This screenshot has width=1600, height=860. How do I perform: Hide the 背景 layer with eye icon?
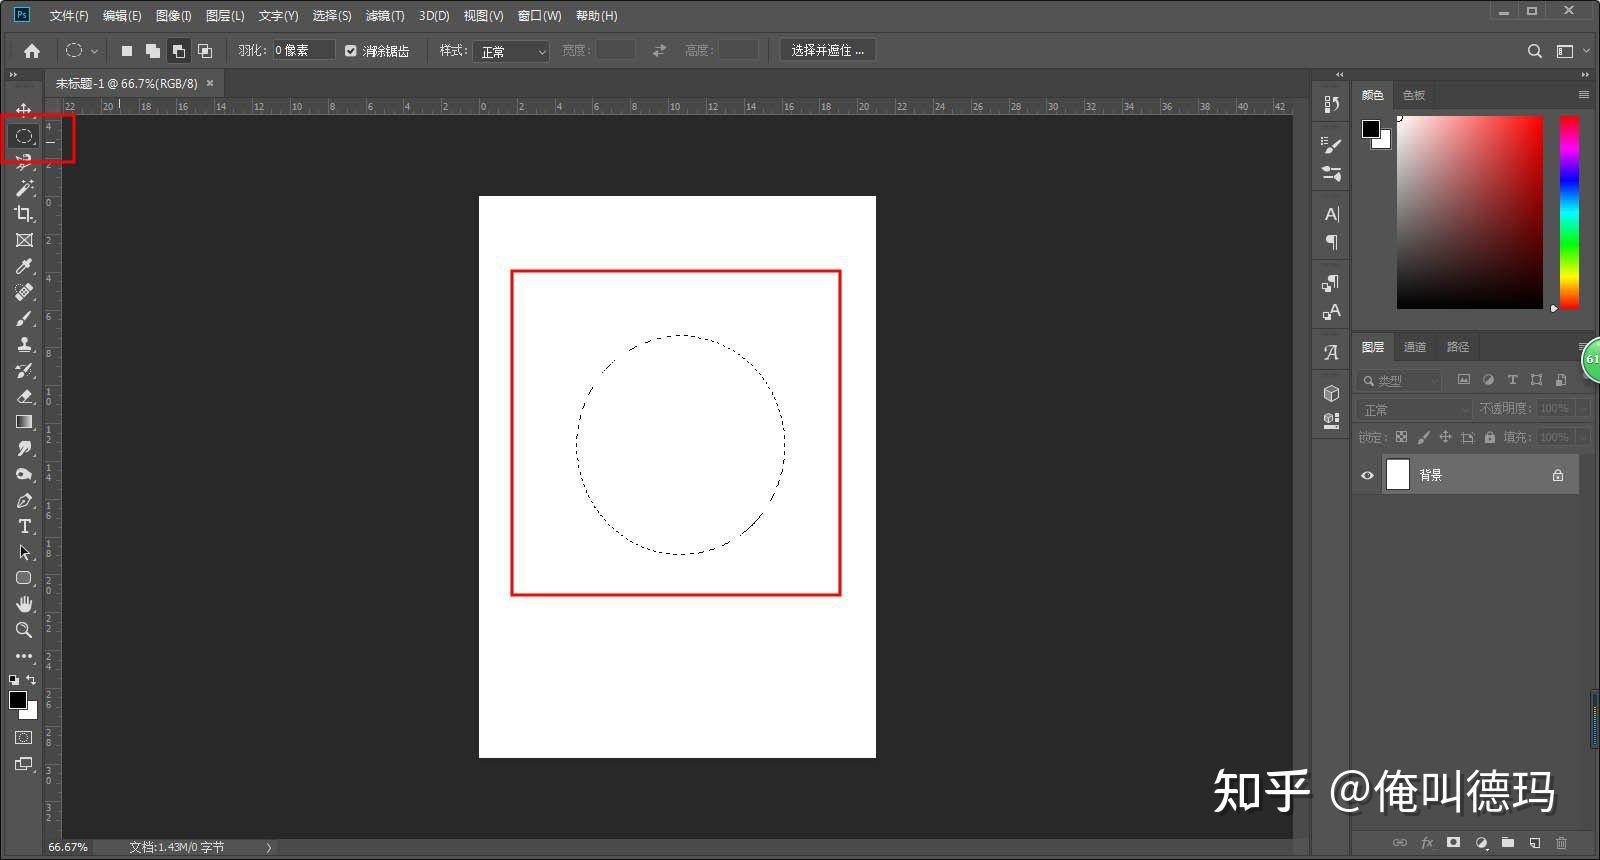(1367, 475)
